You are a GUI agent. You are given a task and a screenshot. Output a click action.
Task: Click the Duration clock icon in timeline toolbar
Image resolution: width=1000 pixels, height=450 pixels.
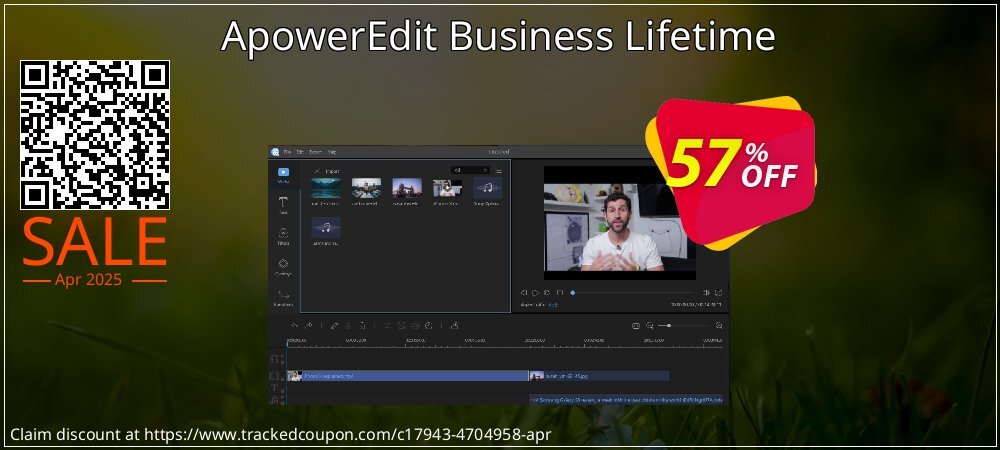429,326
